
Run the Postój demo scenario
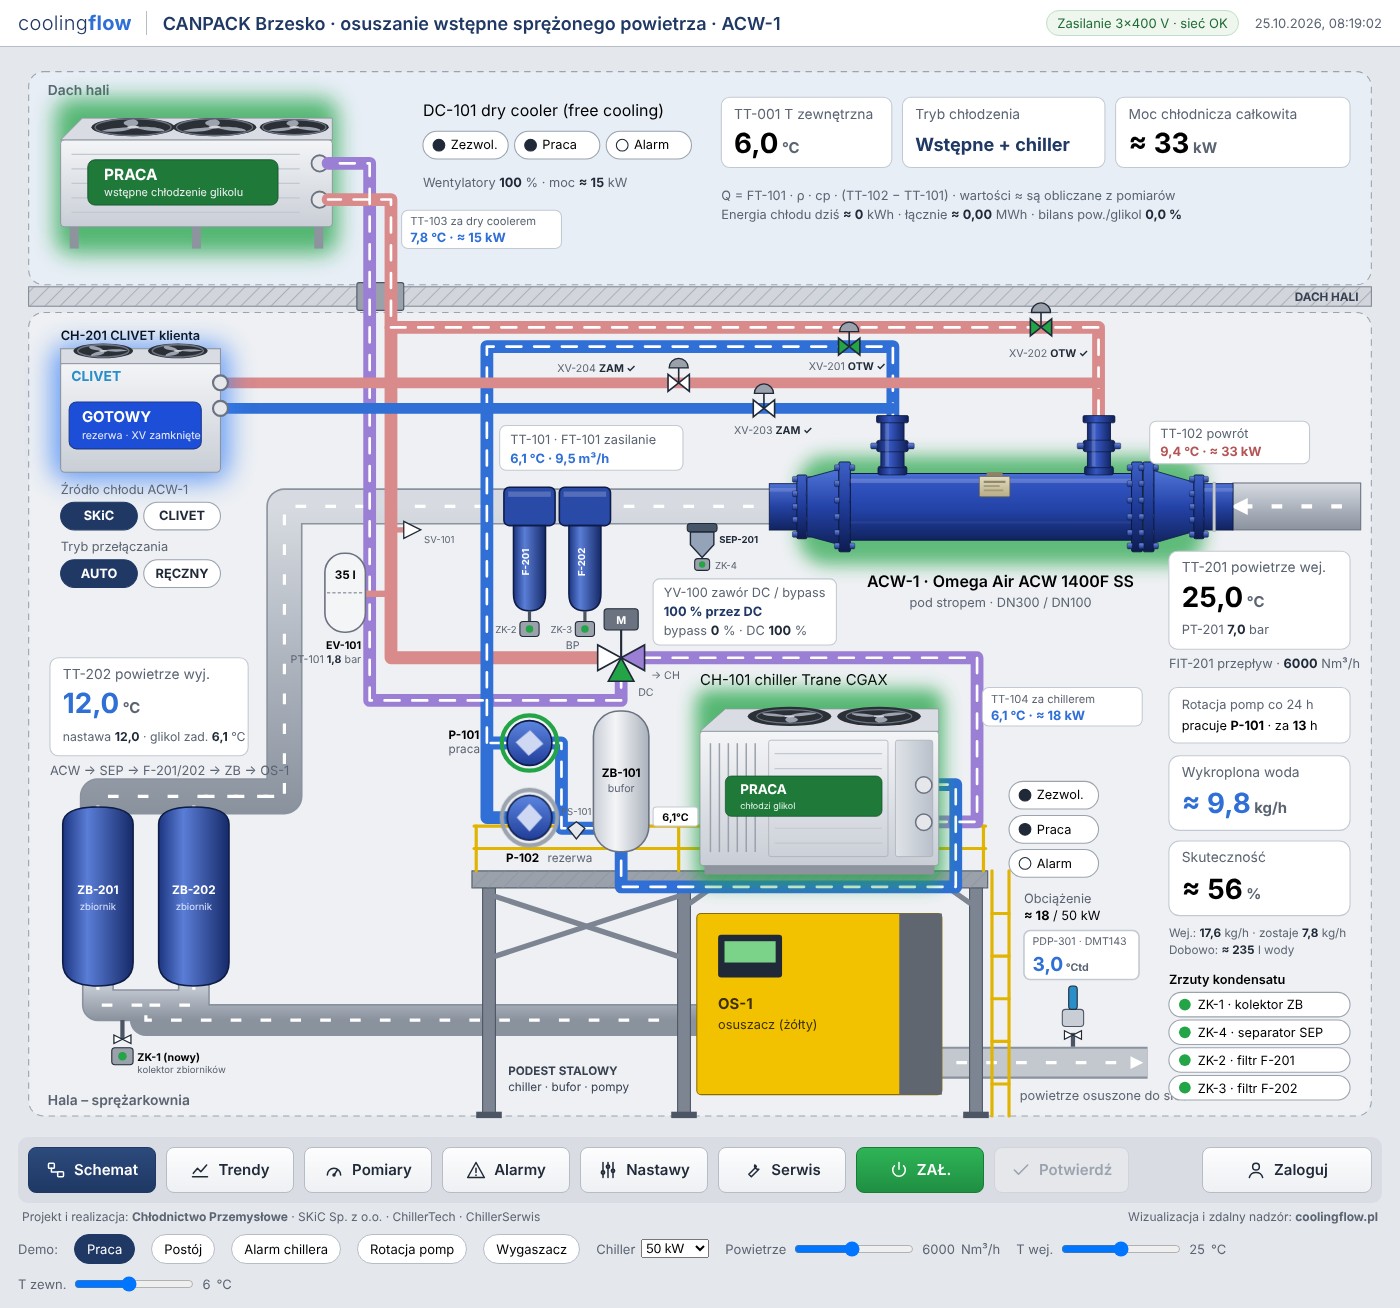coord(183,1249)
